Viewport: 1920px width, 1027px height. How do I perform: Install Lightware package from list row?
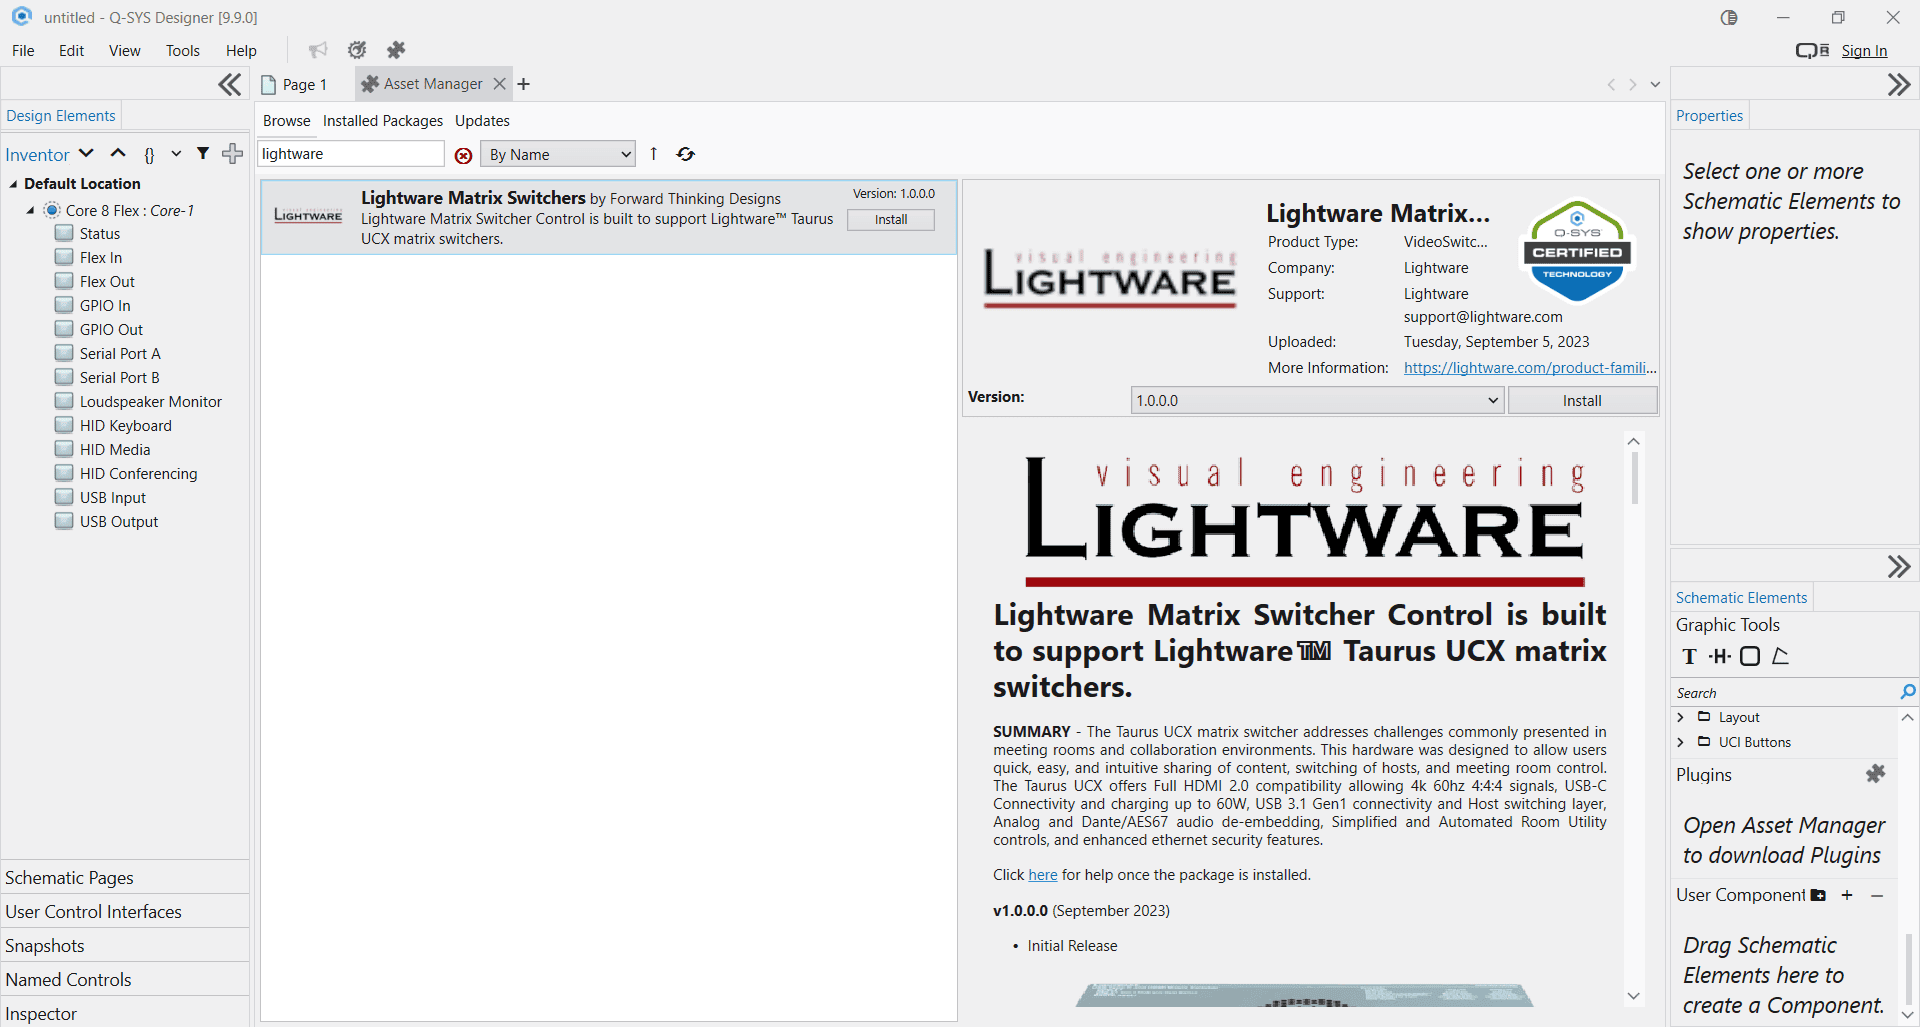point(891,220)
